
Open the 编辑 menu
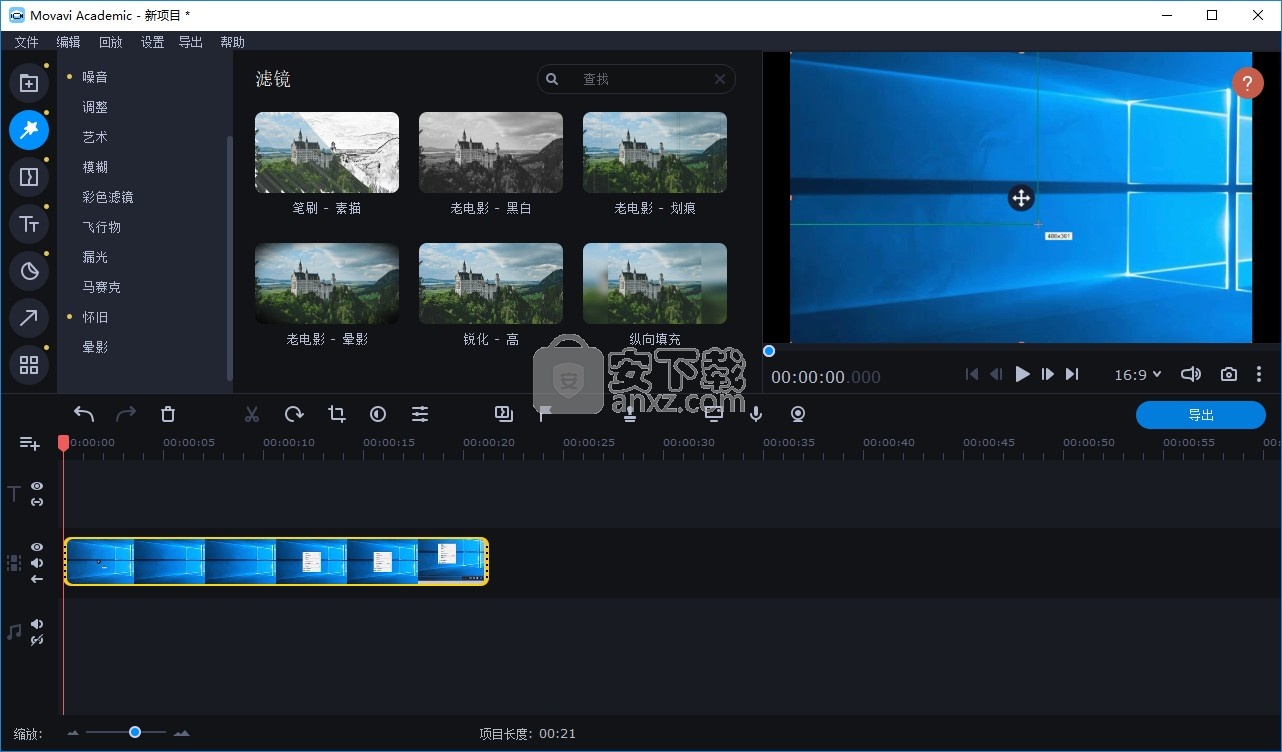click(x=68, y=42)
